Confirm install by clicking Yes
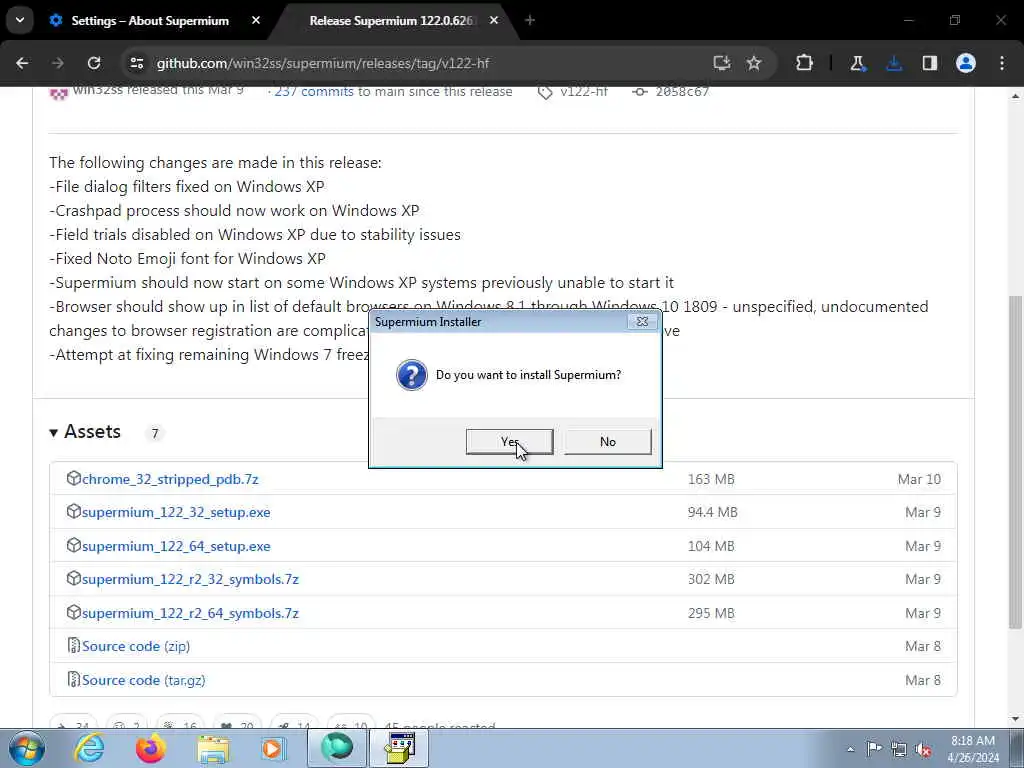 (509, 441)
